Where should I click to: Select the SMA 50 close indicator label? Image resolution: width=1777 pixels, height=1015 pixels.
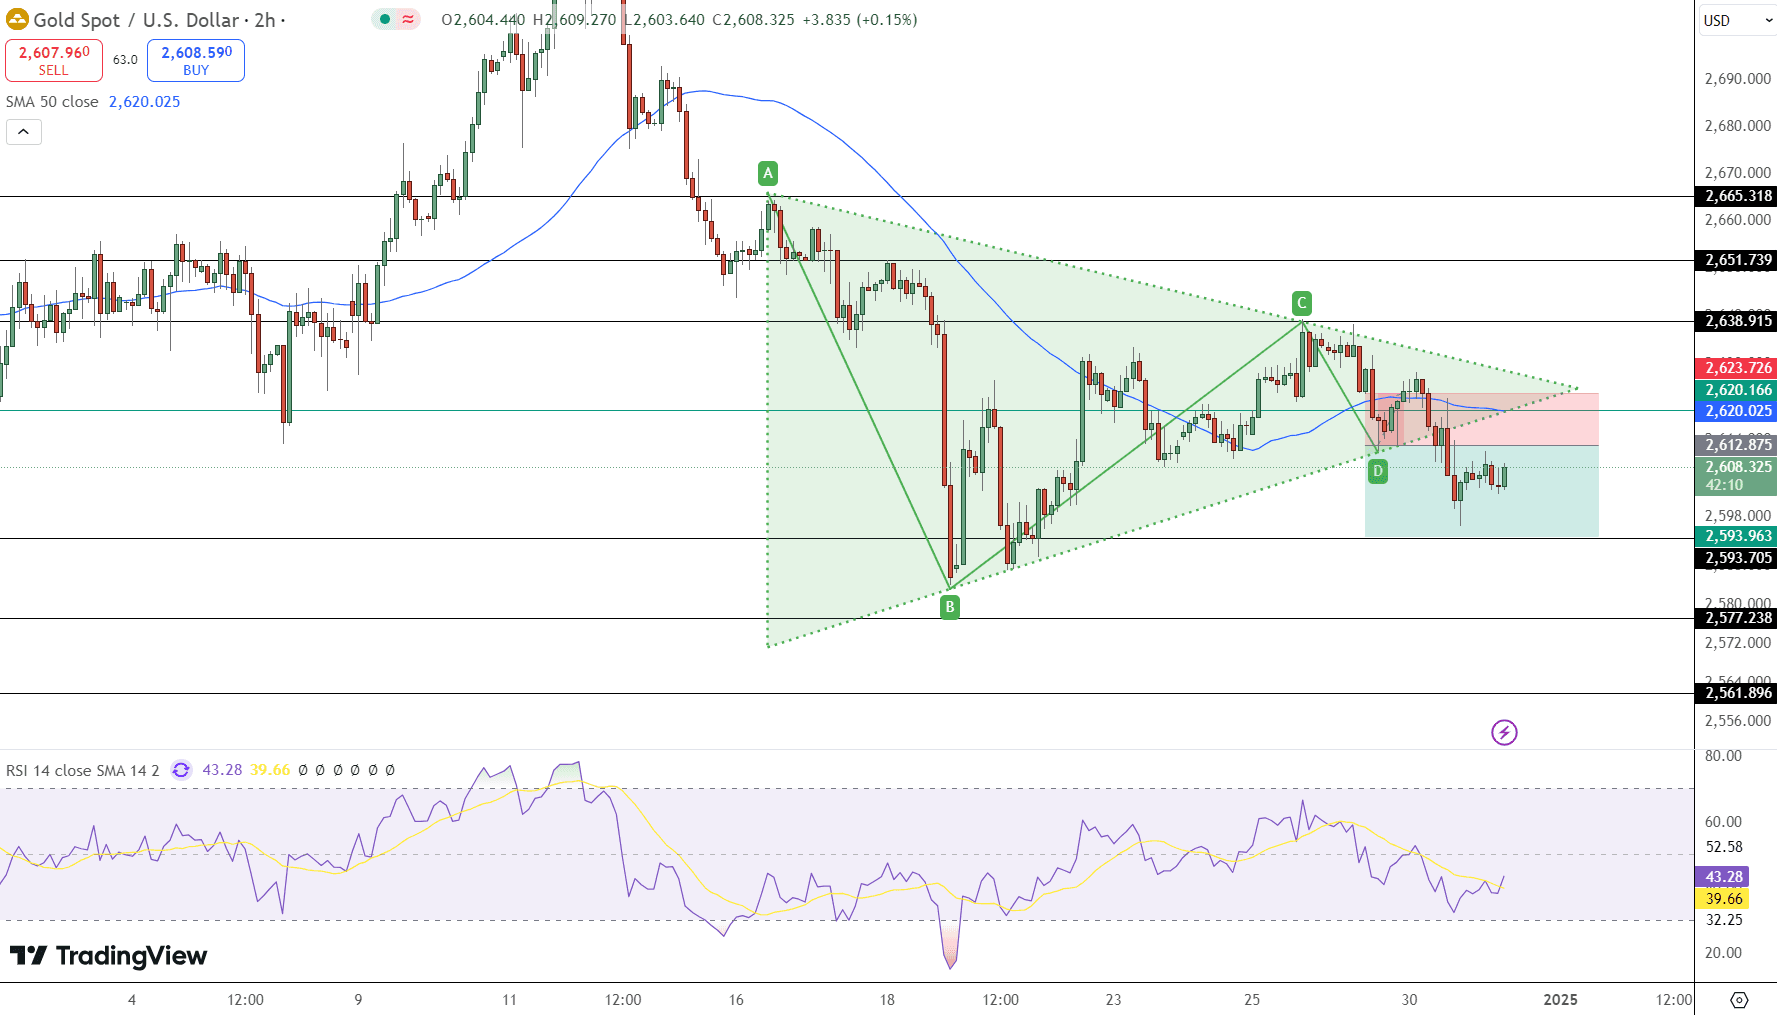(x=52, y=102)
